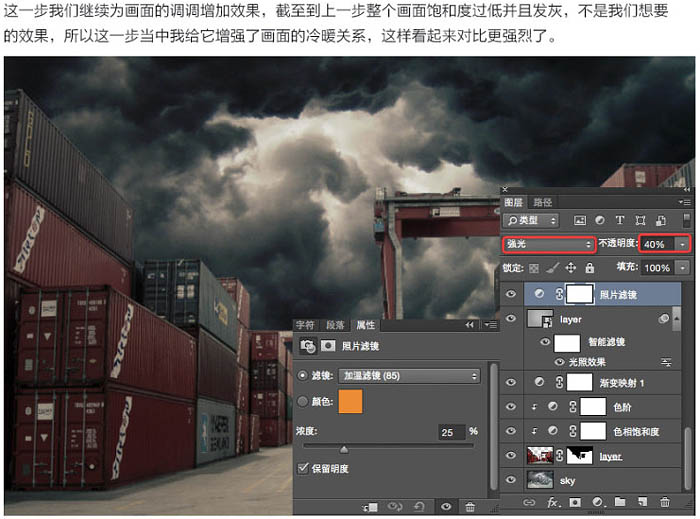Image resolution: width=700 pixels, height=519 pixels.
Task: Open the 不透明度 opacity slider arrow
Action: tap(682, 244)
